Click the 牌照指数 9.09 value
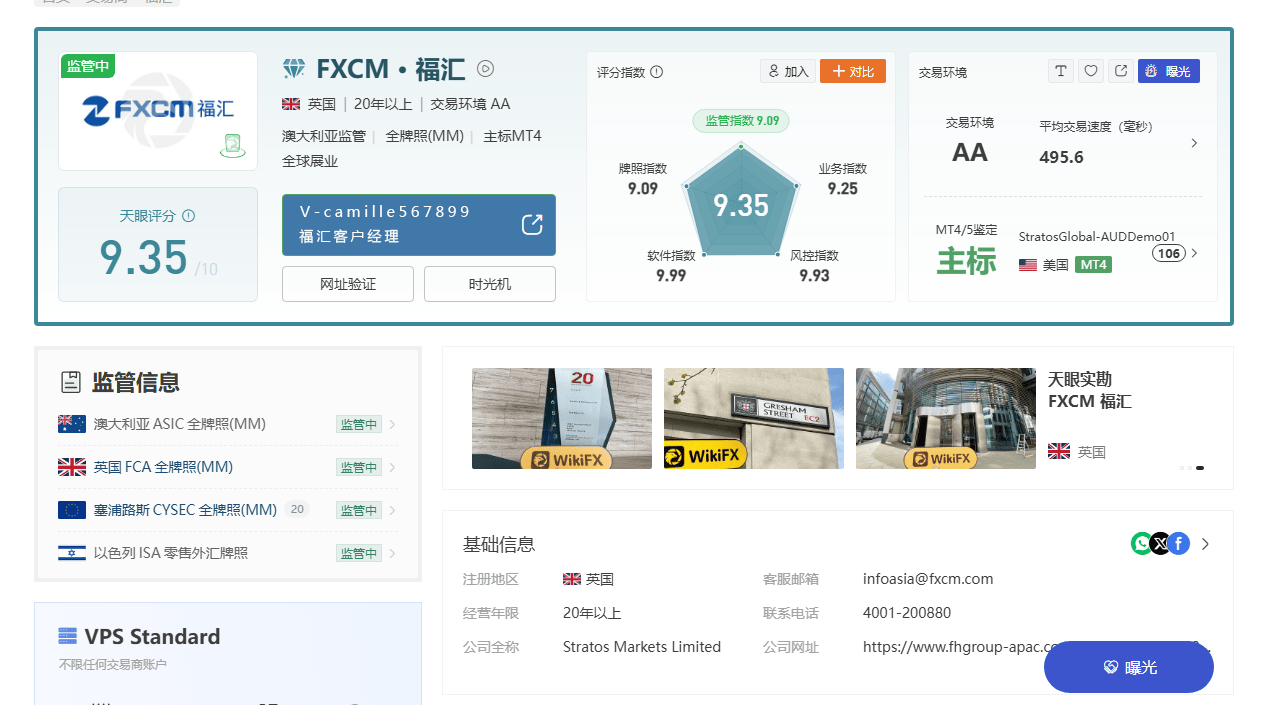The height and width of the screenshot is (705, 1262). (643, 188)
